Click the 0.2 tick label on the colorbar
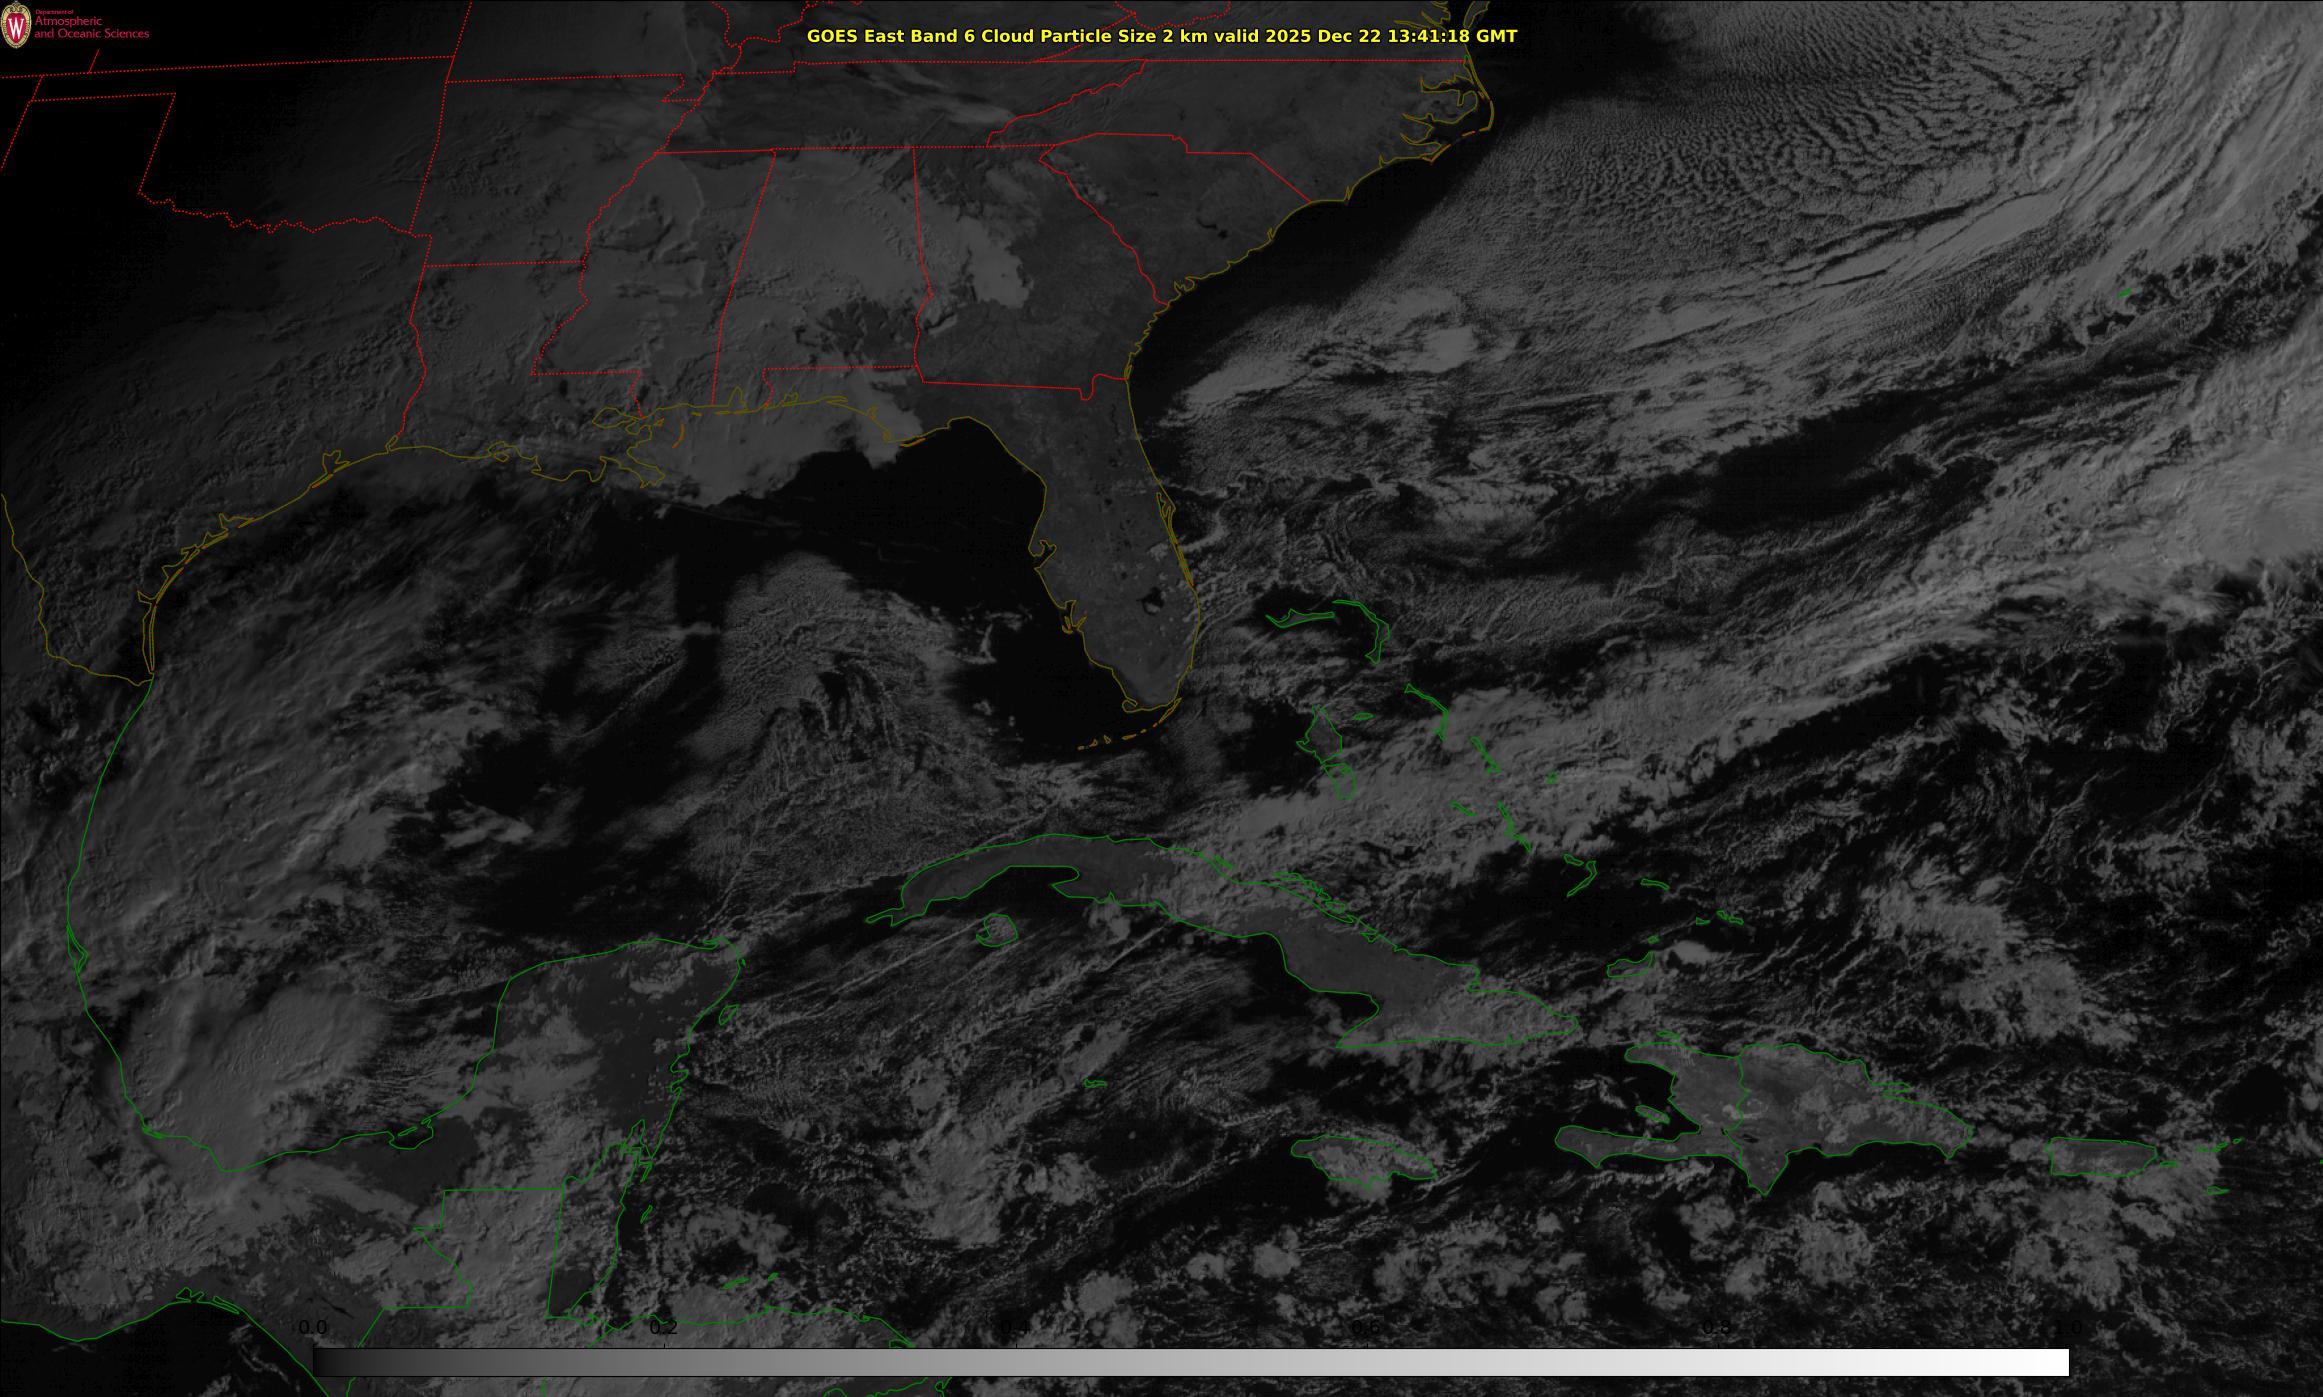 [663, 1327]
